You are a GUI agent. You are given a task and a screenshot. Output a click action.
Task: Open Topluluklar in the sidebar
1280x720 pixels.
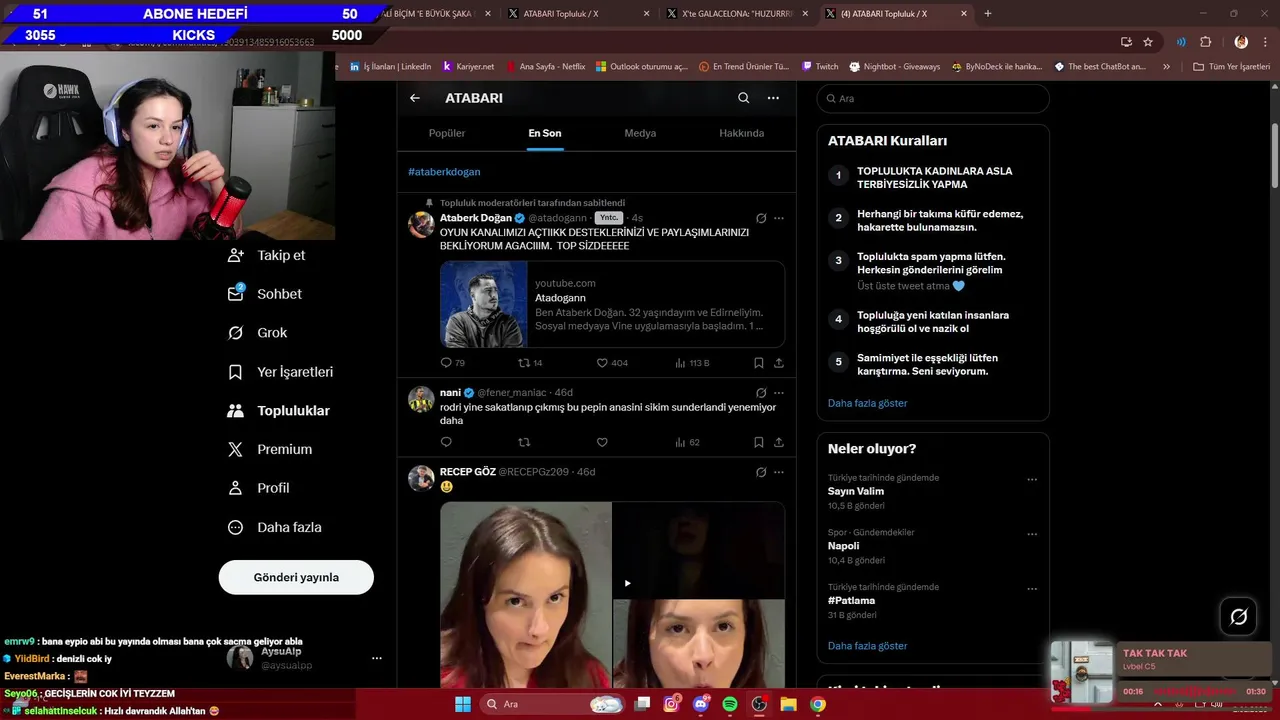tap(279, 411)
